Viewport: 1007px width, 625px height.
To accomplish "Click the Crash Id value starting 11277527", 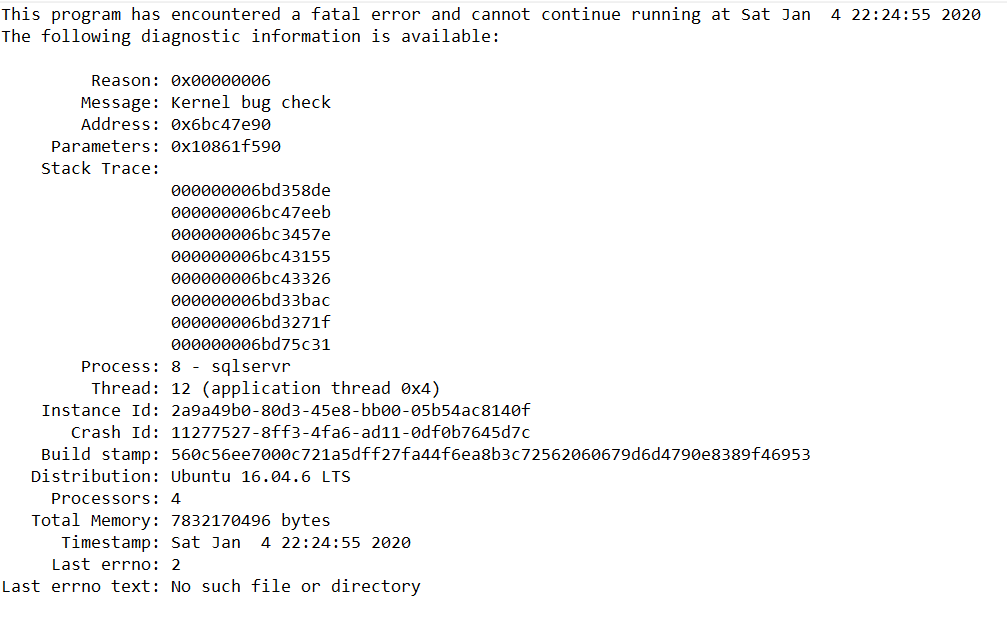I will click(x=350, y=432).
